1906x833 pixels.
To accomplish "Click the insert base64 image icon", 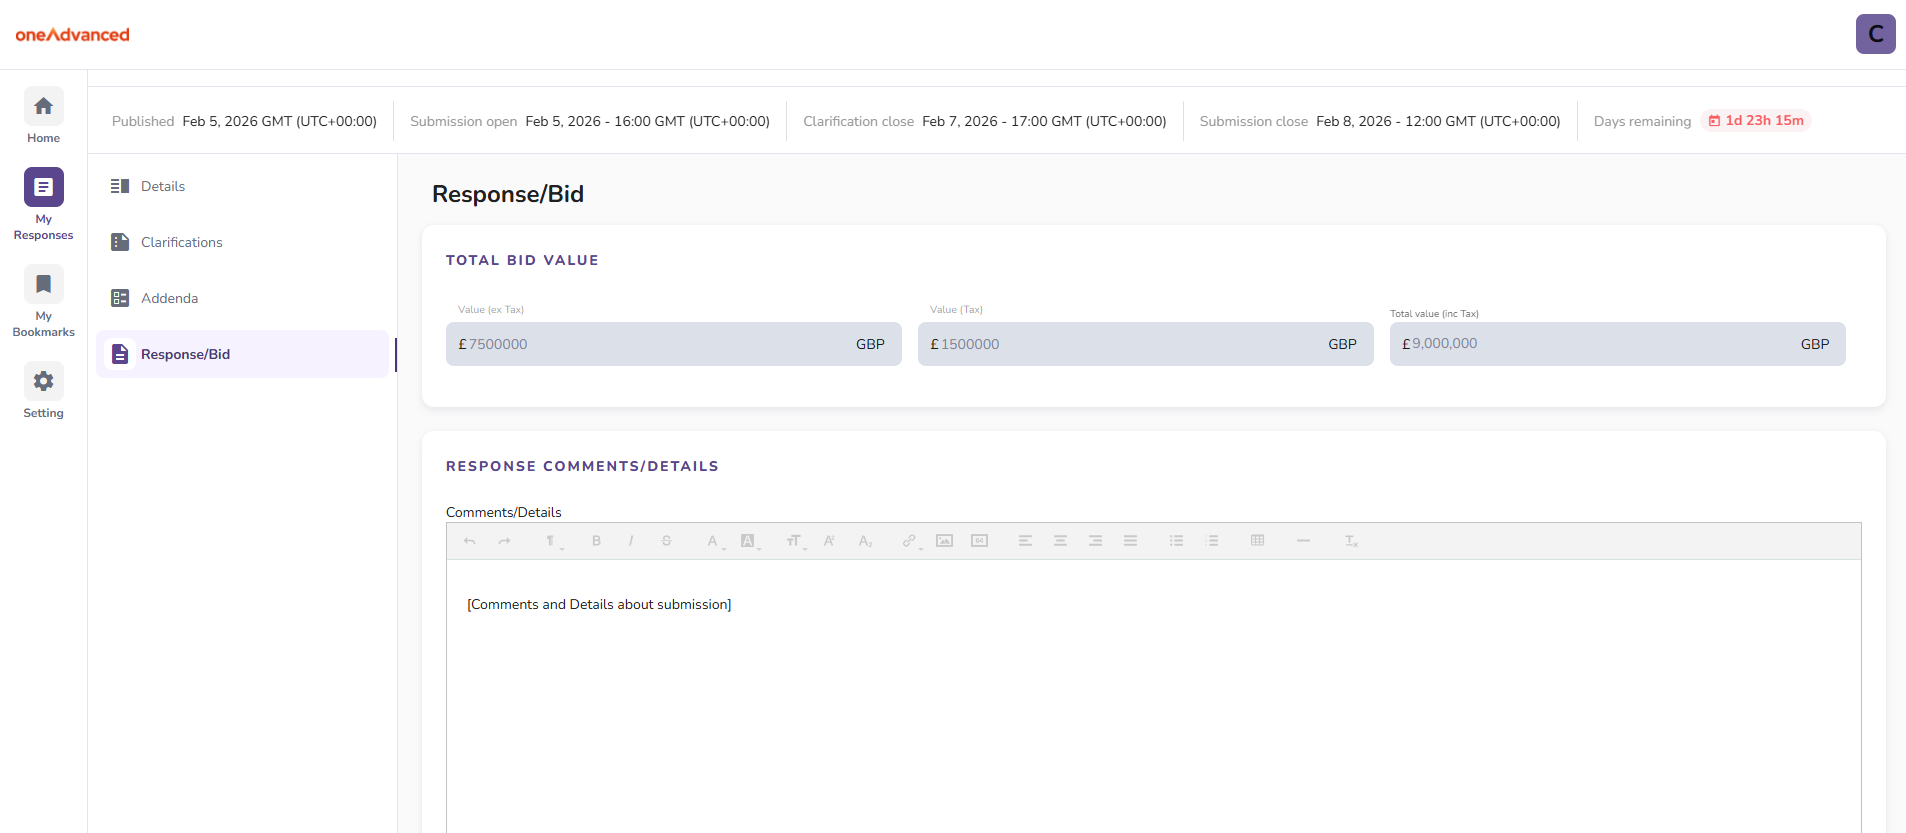I will (980, 541).
